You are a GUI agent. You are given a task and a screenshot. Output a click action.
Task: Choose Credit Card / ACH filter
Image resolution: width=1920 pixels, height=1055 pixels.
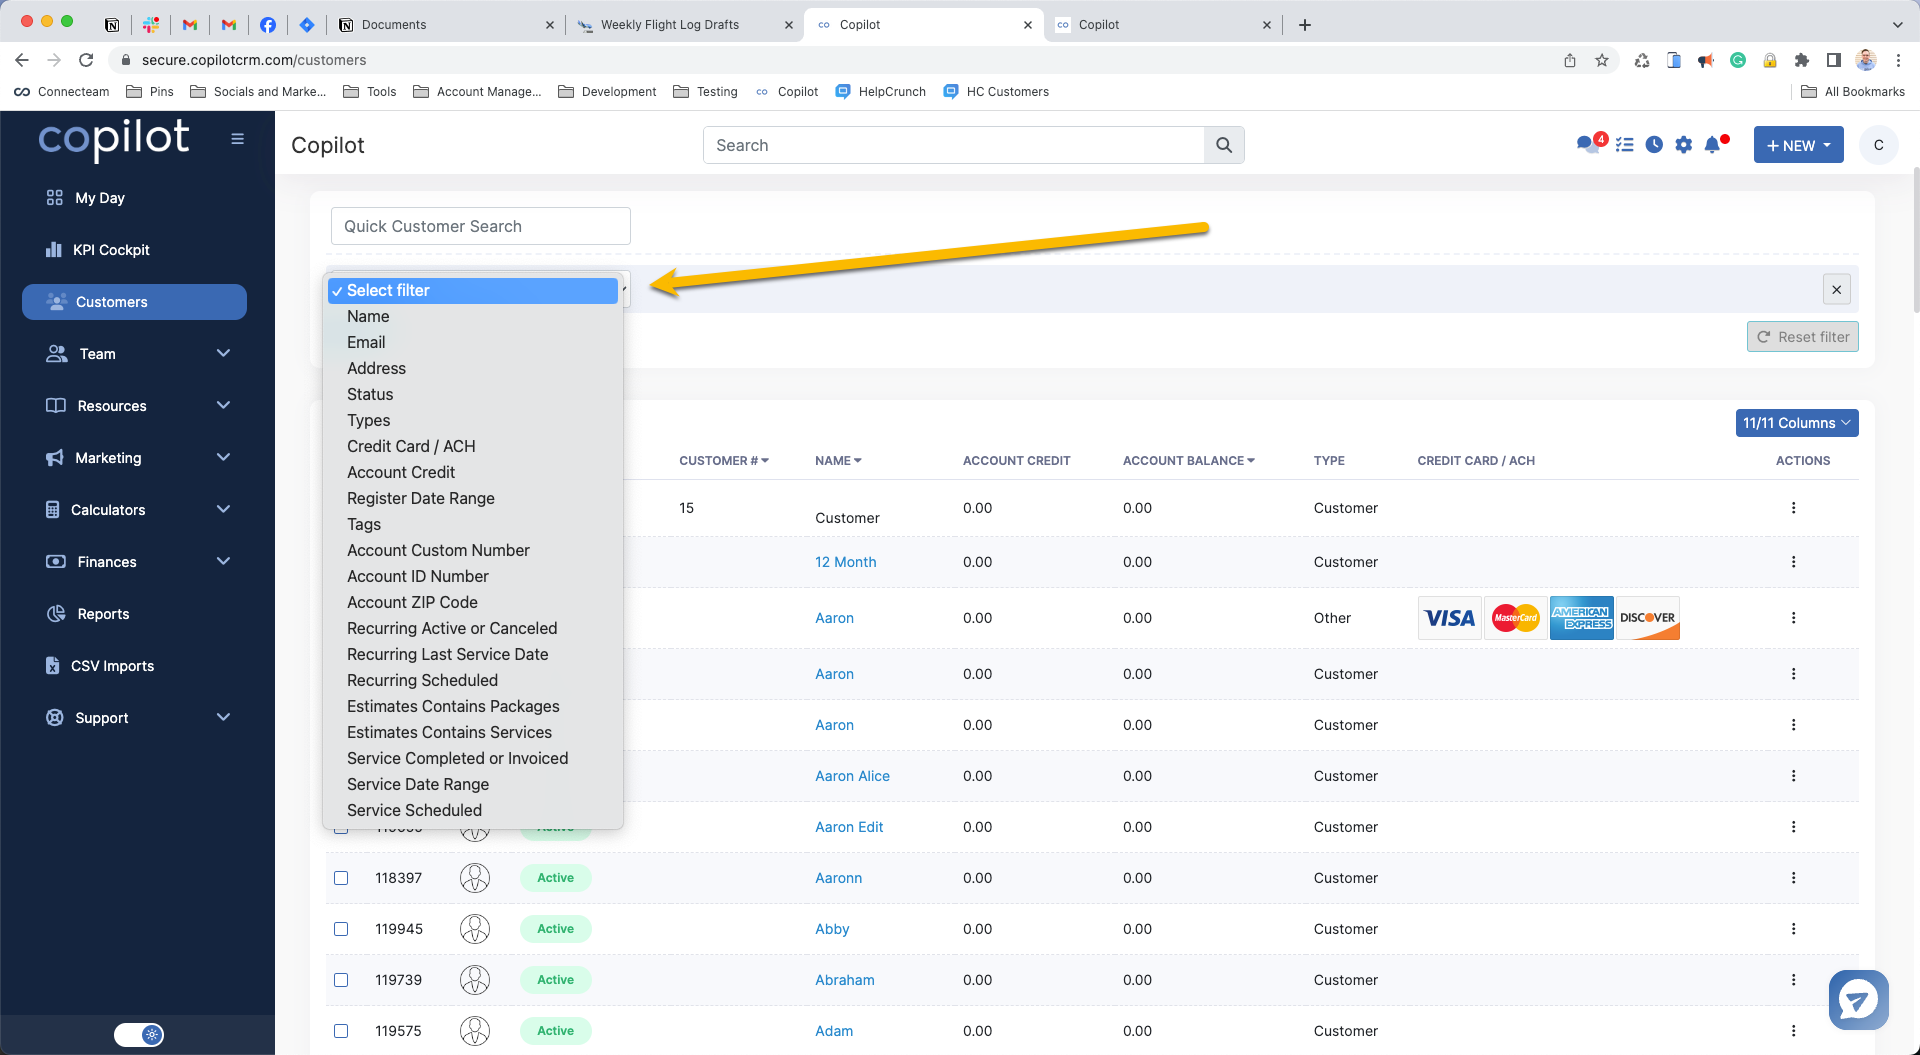click(473, 446)
